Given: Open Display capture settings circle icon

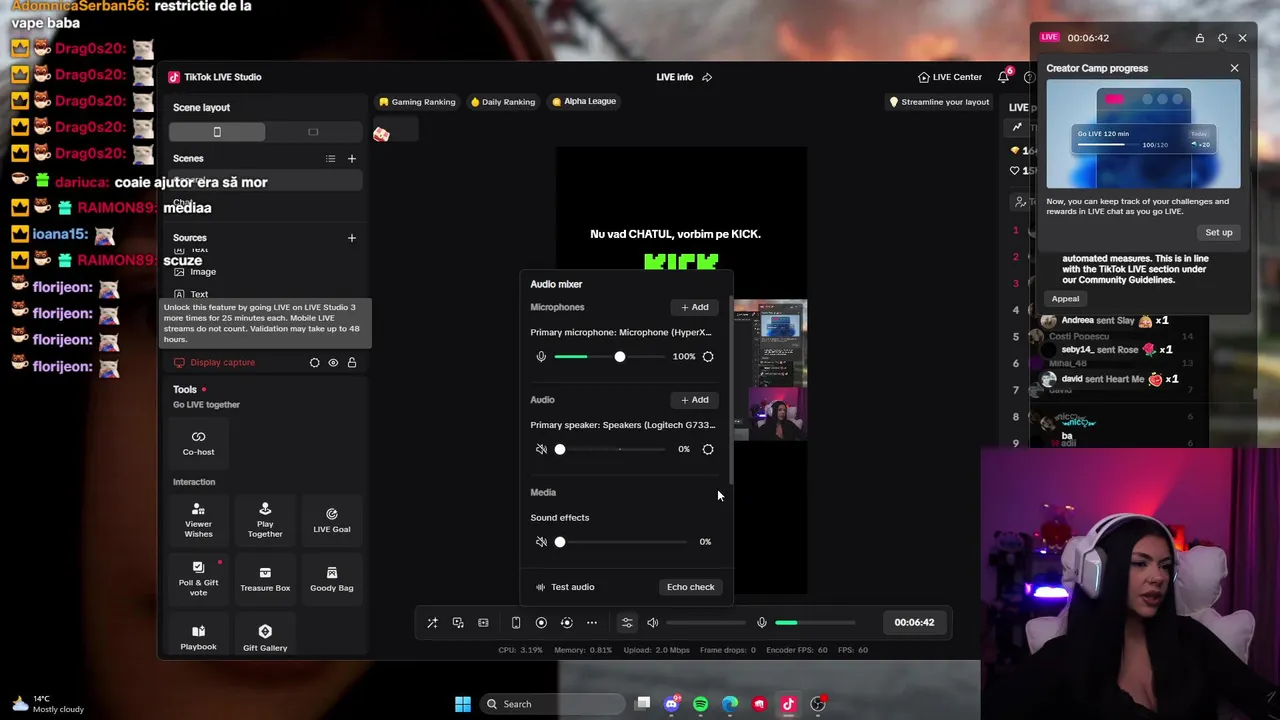Looking at the screenshot, I should coord(315,362).
